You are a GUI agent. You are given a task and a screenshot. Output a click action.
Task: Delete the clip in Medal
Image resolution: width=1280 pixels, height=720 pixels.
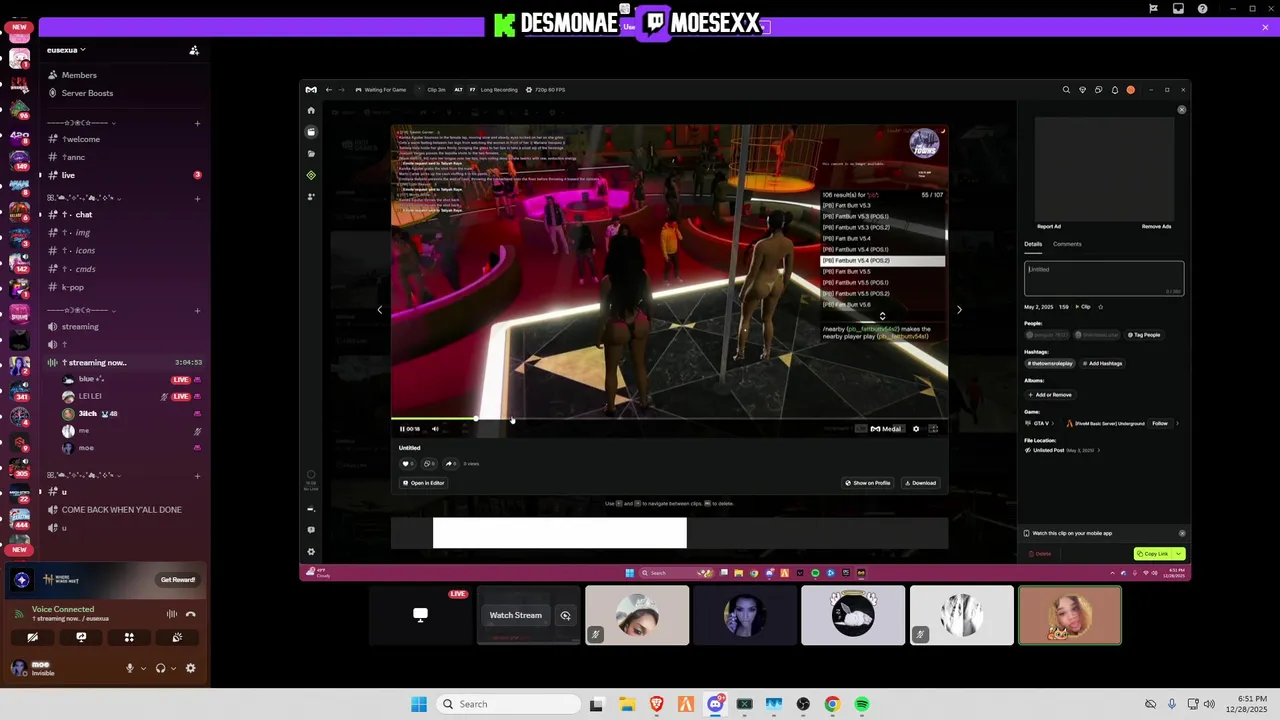click(1041, 554)
